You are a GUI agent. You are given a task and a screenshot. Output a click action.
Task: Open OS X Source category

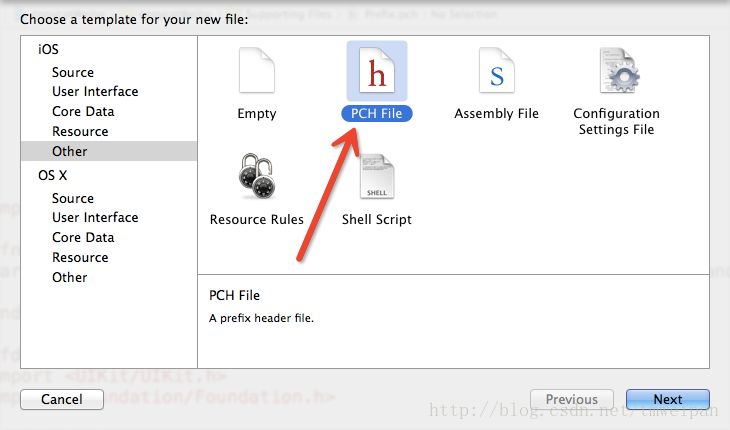tap(73, 199)
